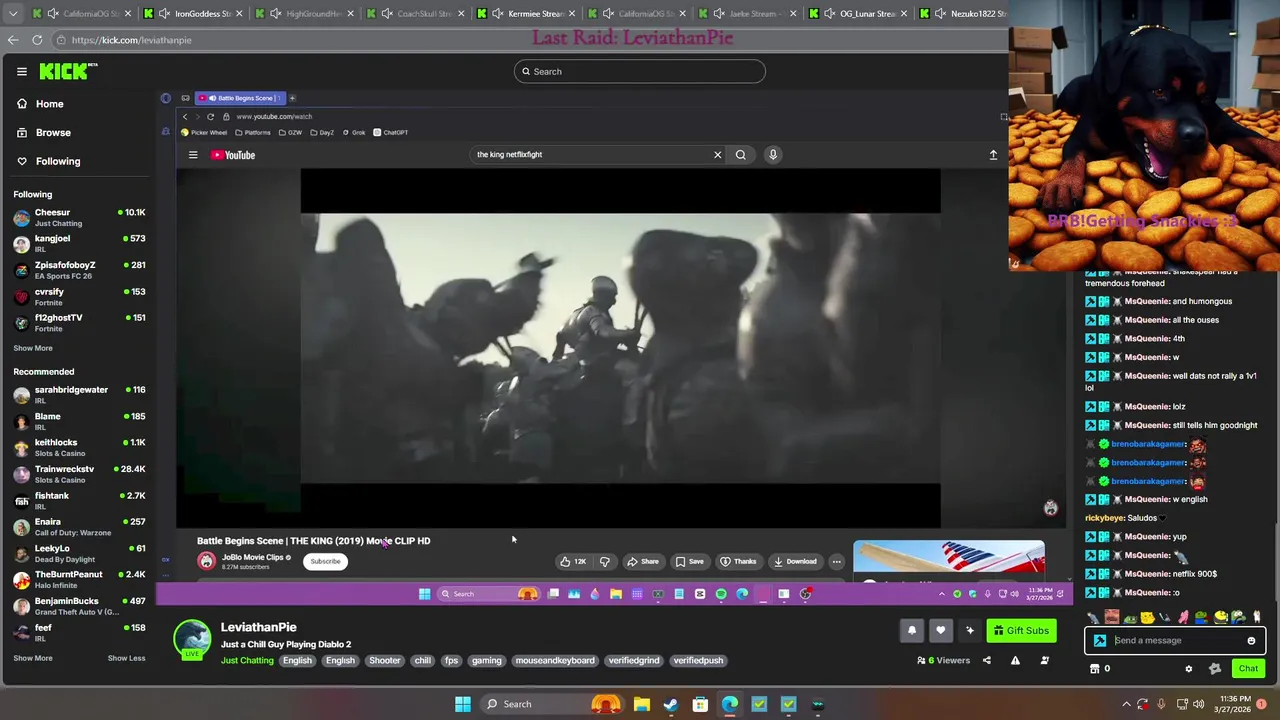Open File Explorer from the Windows taskbar
1280x720 pixels.
(x=641, y=704)
